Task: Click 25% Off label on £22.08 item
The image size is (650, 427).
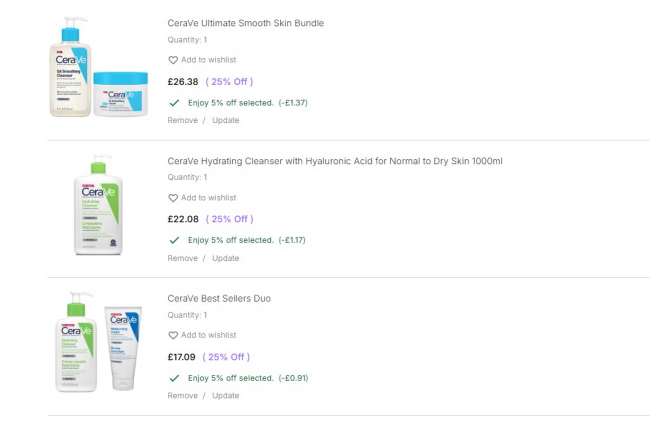Action: (229, 219)
